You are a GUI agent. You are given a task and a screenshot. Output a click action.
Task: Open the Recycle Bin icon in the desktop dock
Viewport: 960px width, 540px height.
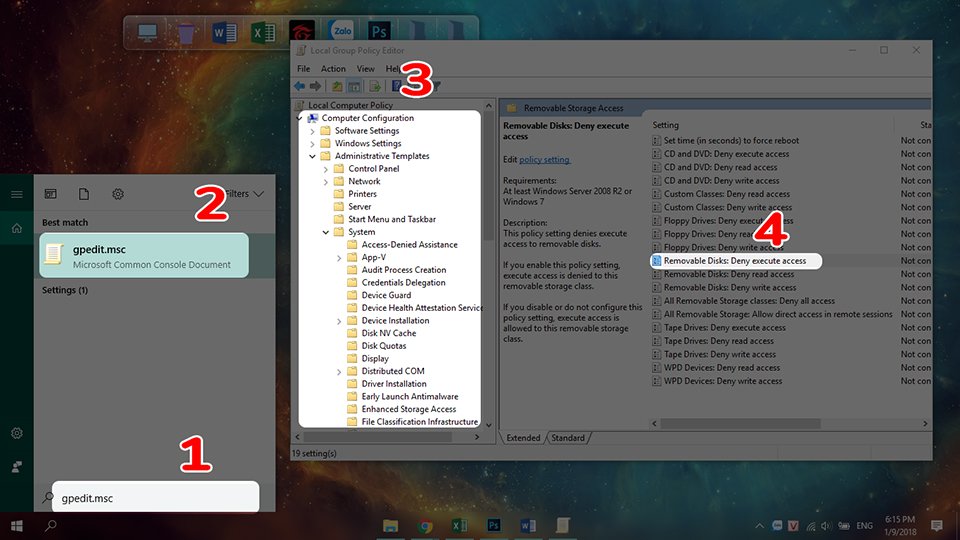[x=186, y=32]
